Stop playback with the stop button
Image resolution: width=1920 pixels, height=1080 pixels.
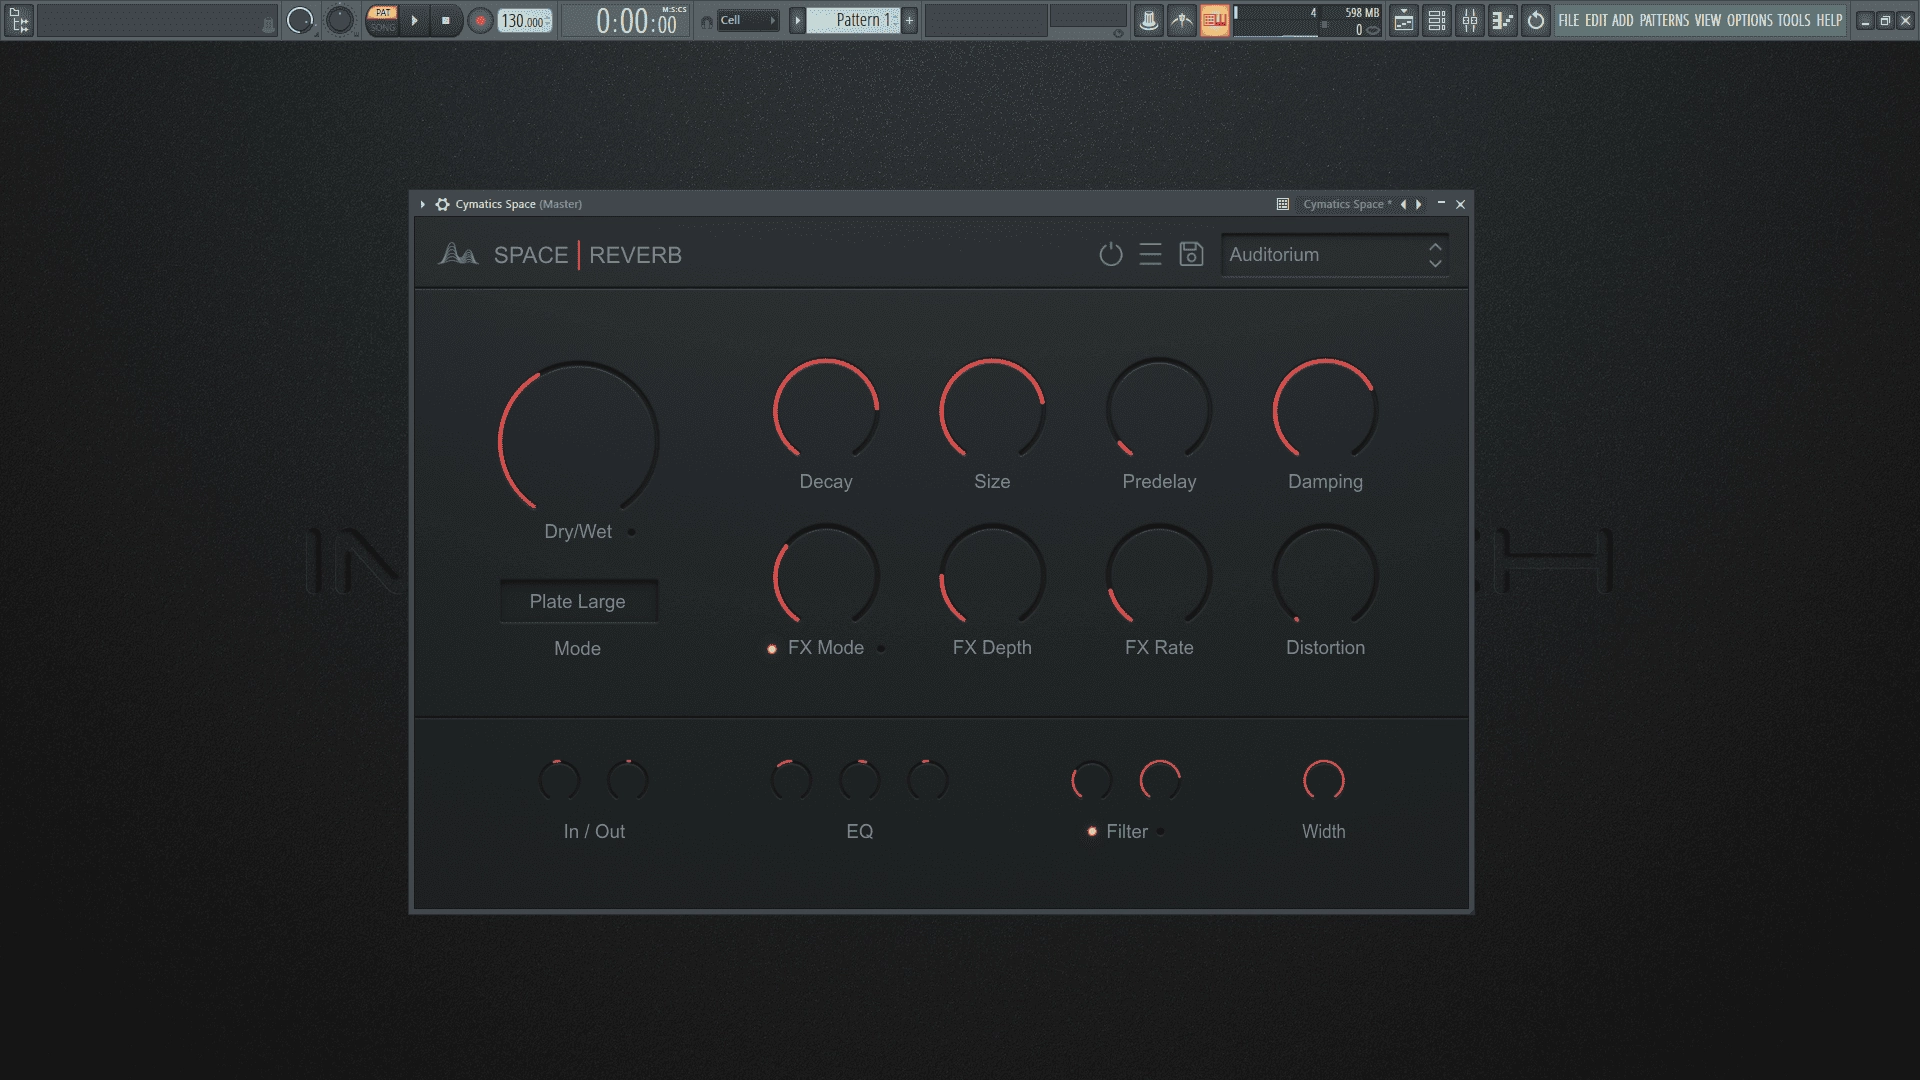click(x=446, y=20)
